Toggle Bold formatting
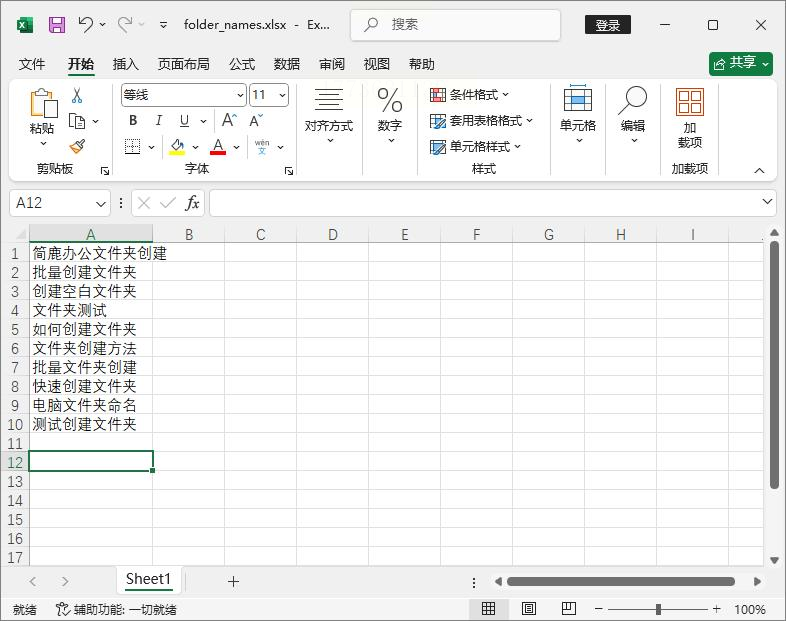 coord(133,120)
